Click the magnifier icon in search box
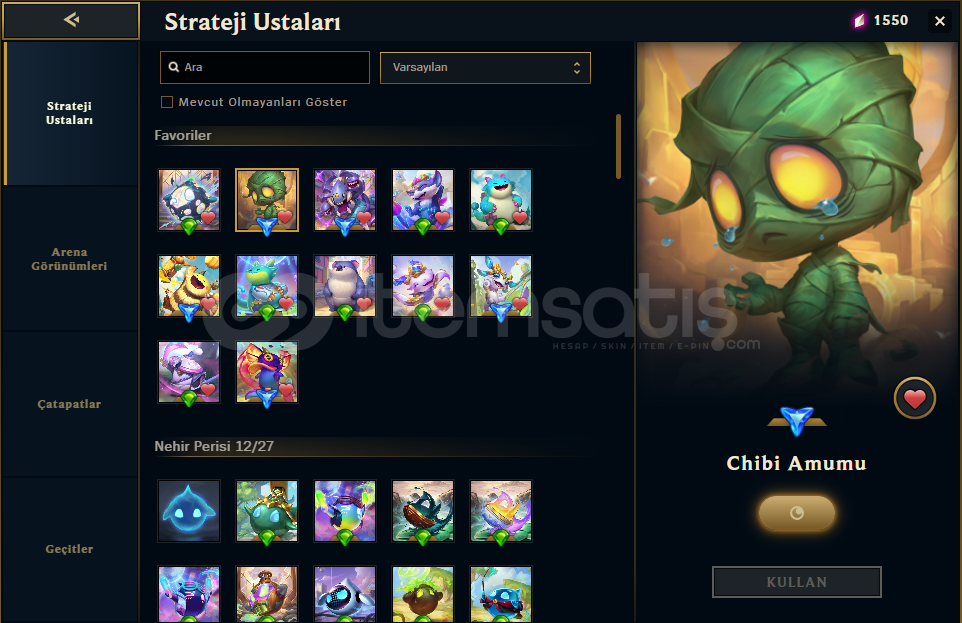Image resolution: width=962 pixels, height=623 pixels. click(x=174, y=68)
